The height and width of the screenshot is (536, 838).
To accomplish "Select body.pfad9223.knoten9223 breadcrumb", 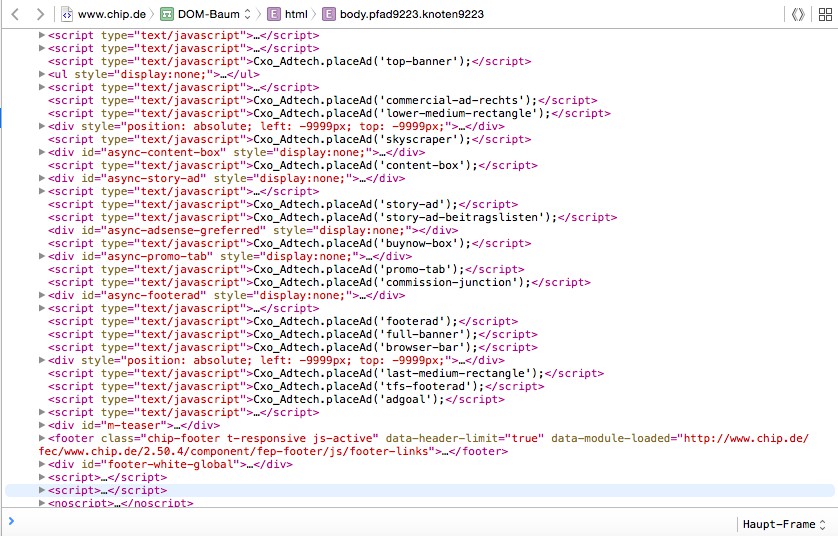I will pyautogui.click(x=410, y=14).
